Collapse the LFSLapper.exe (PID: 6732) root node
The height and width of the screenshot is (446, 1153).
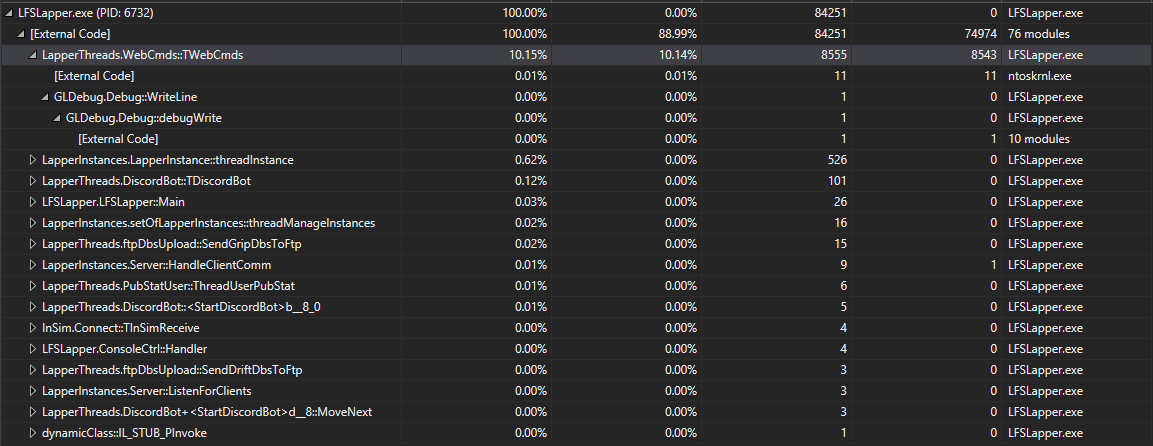click(x=9, y=13)
